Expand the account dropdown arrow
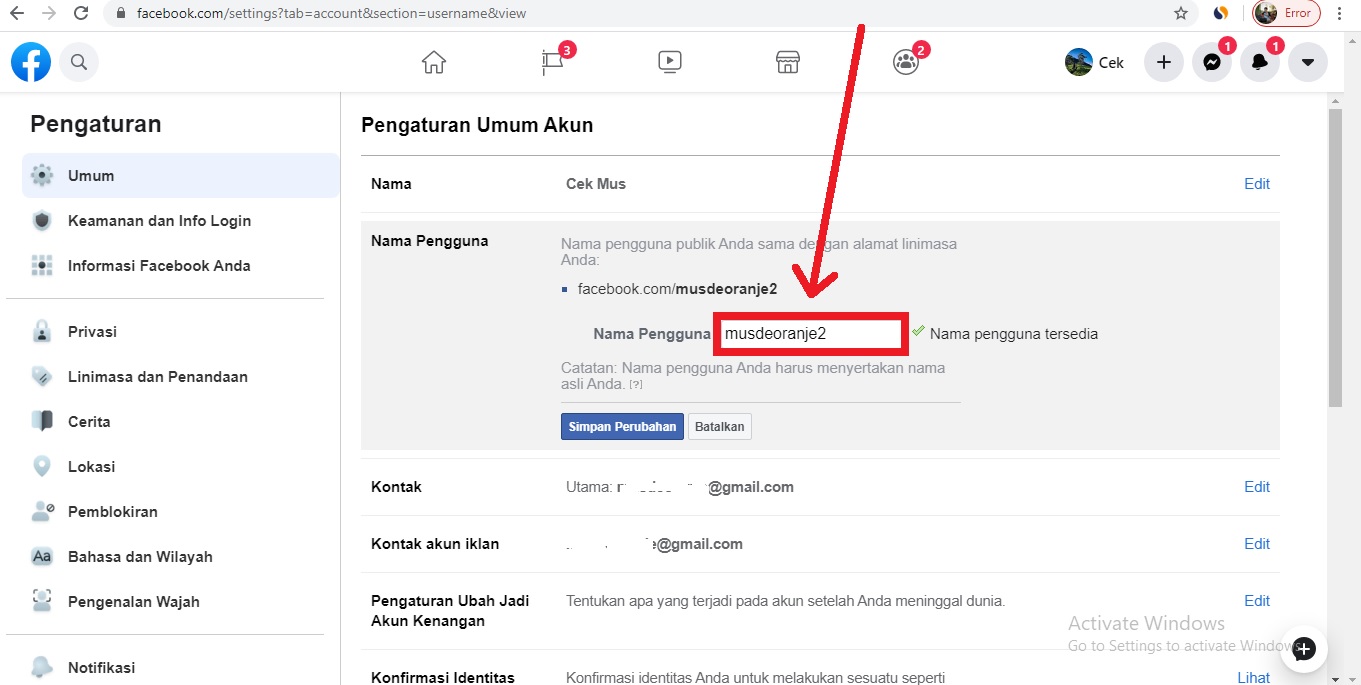The width and height of the screenshot is (1361, 685). click(x=1308, y=62)
